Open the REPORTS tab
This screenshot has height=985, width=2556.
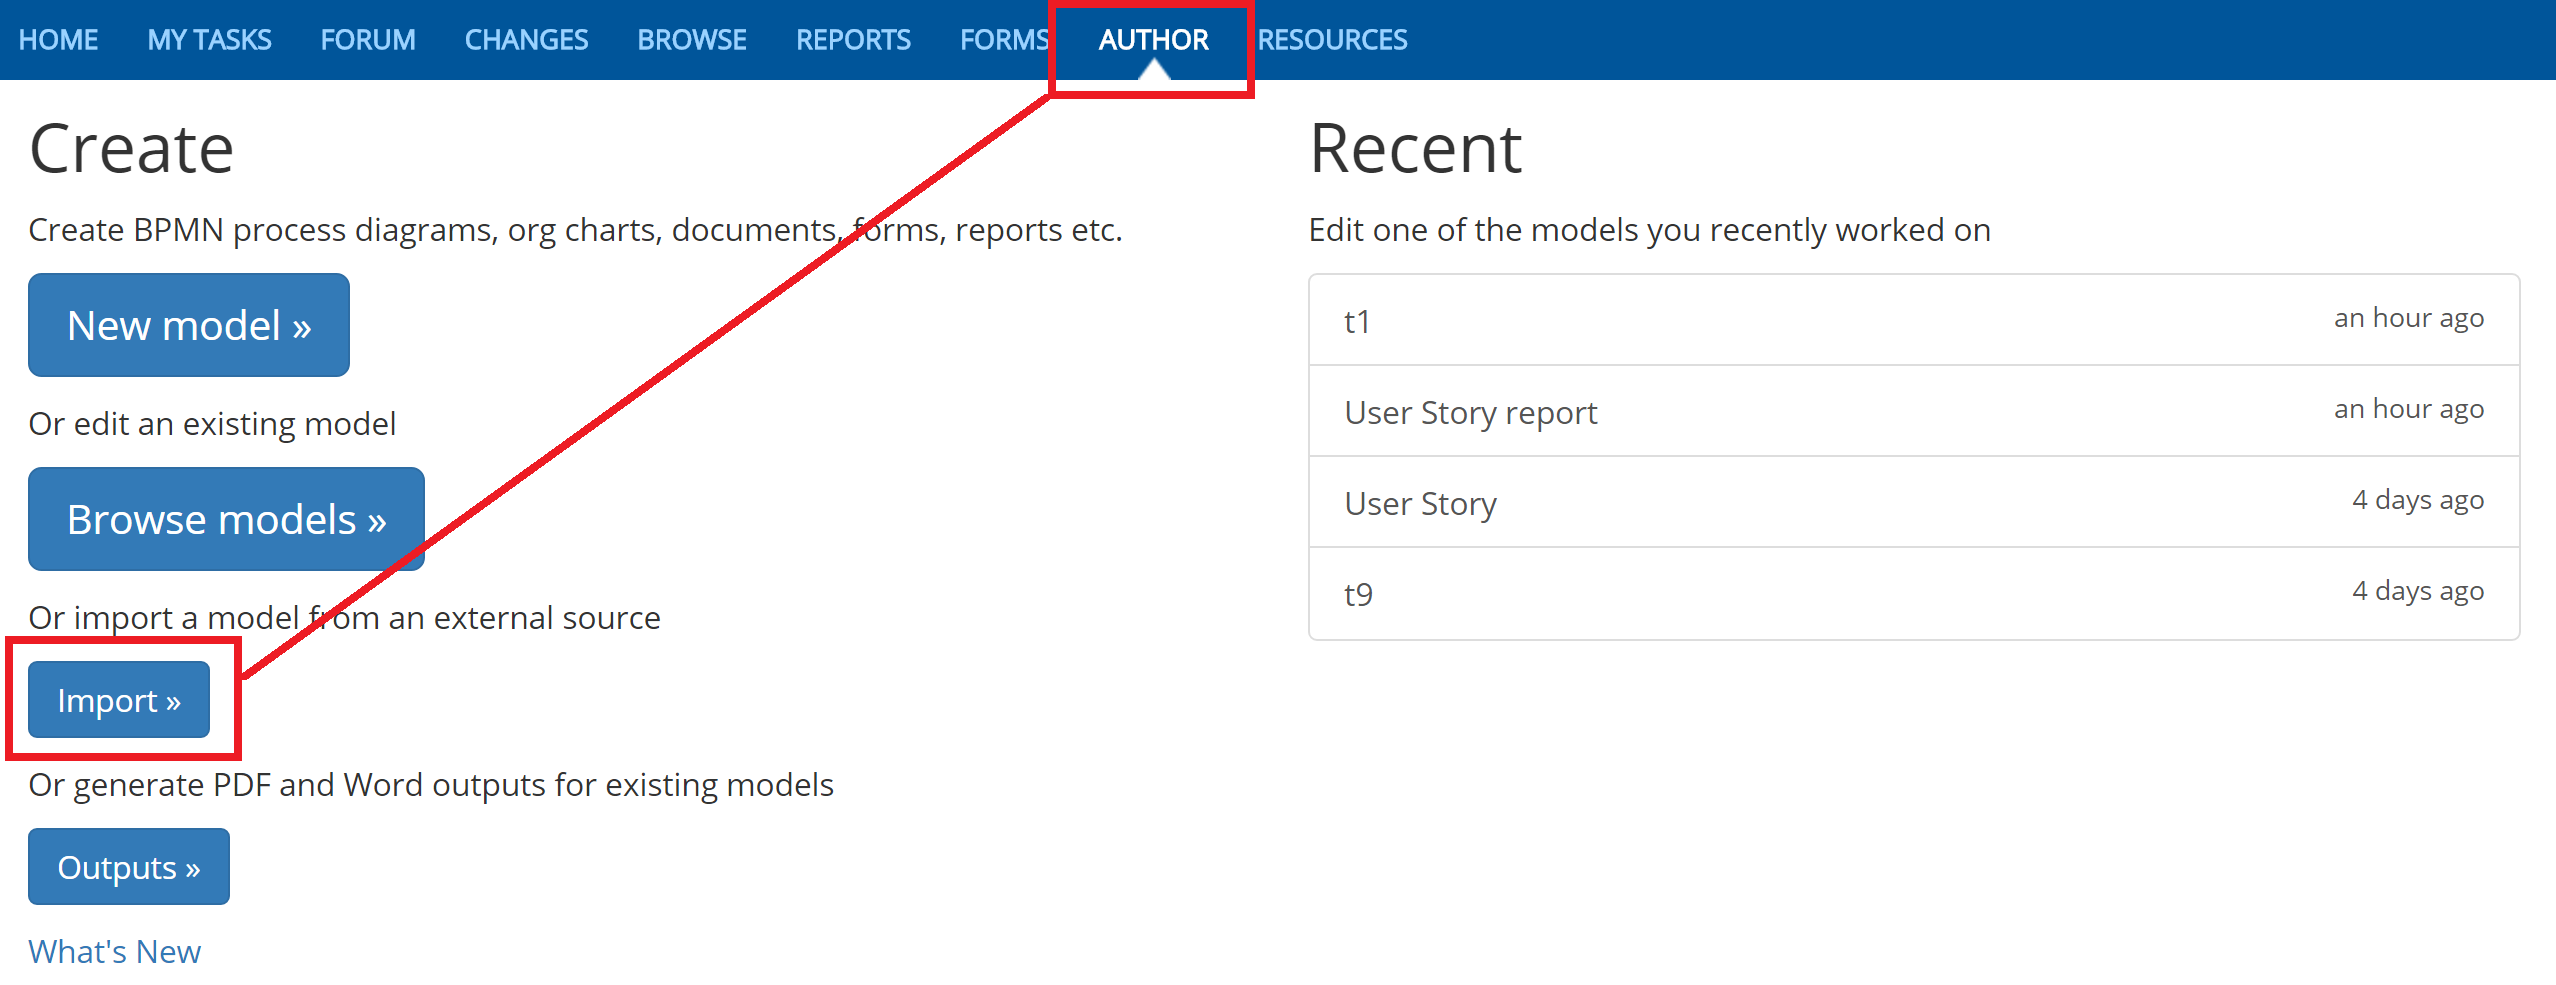pyautogui.click(x=853, y=40)
